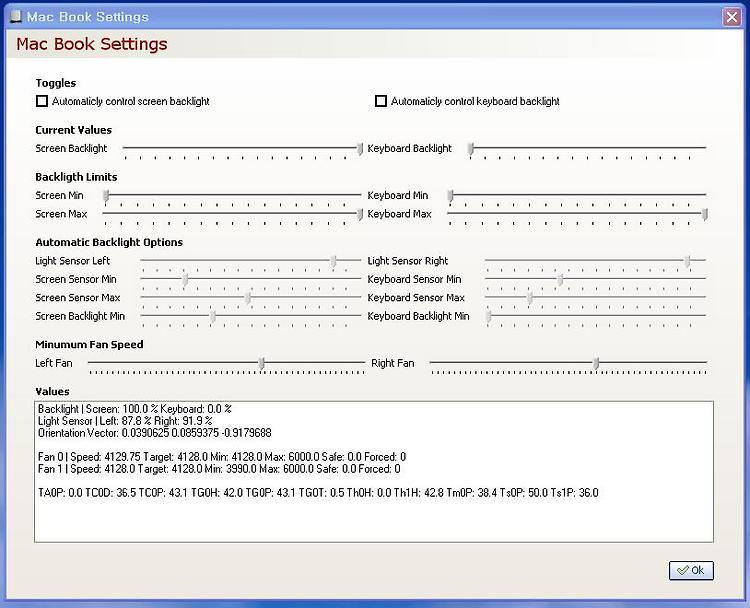The width and height of the screenshot is (750, 608).
Task: Click inside the Values text box
Action: tap(374, 472)
